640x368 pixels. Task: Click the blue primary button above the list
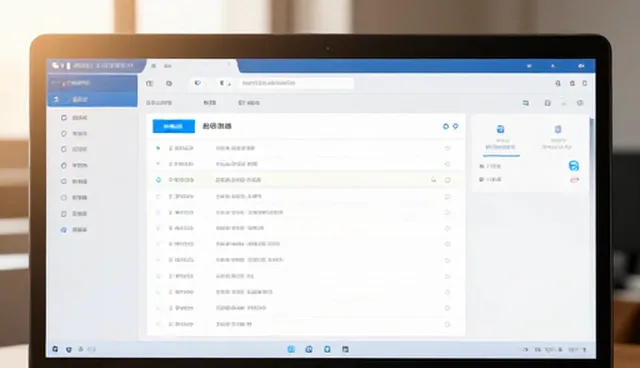tap(173, 126)
